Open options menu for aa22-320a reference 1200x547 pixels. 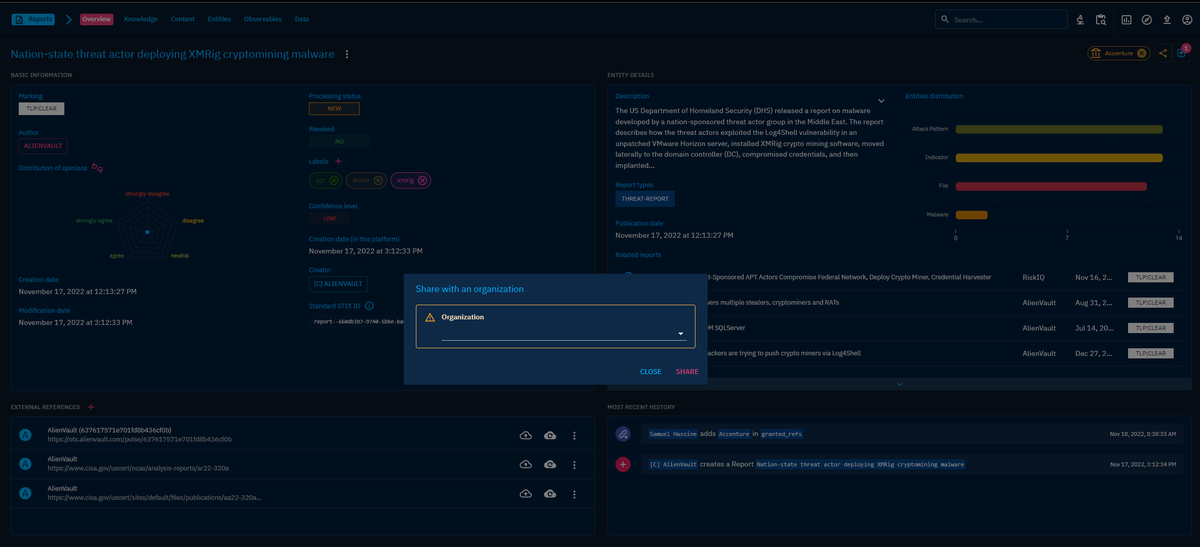(574, 493)
